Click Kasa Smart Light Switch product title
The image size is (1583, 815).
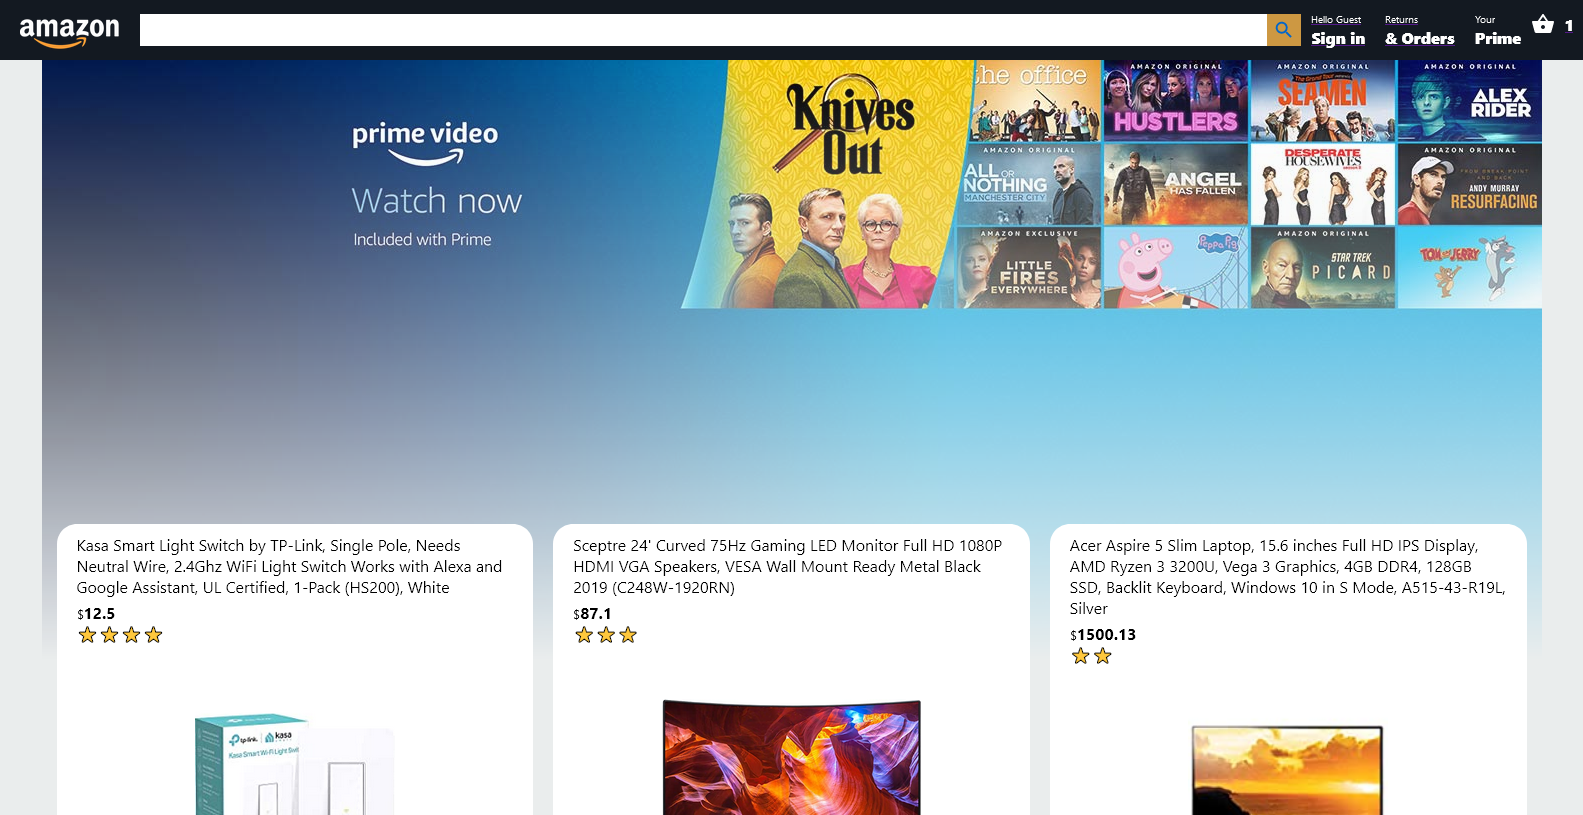coord(290,567)
